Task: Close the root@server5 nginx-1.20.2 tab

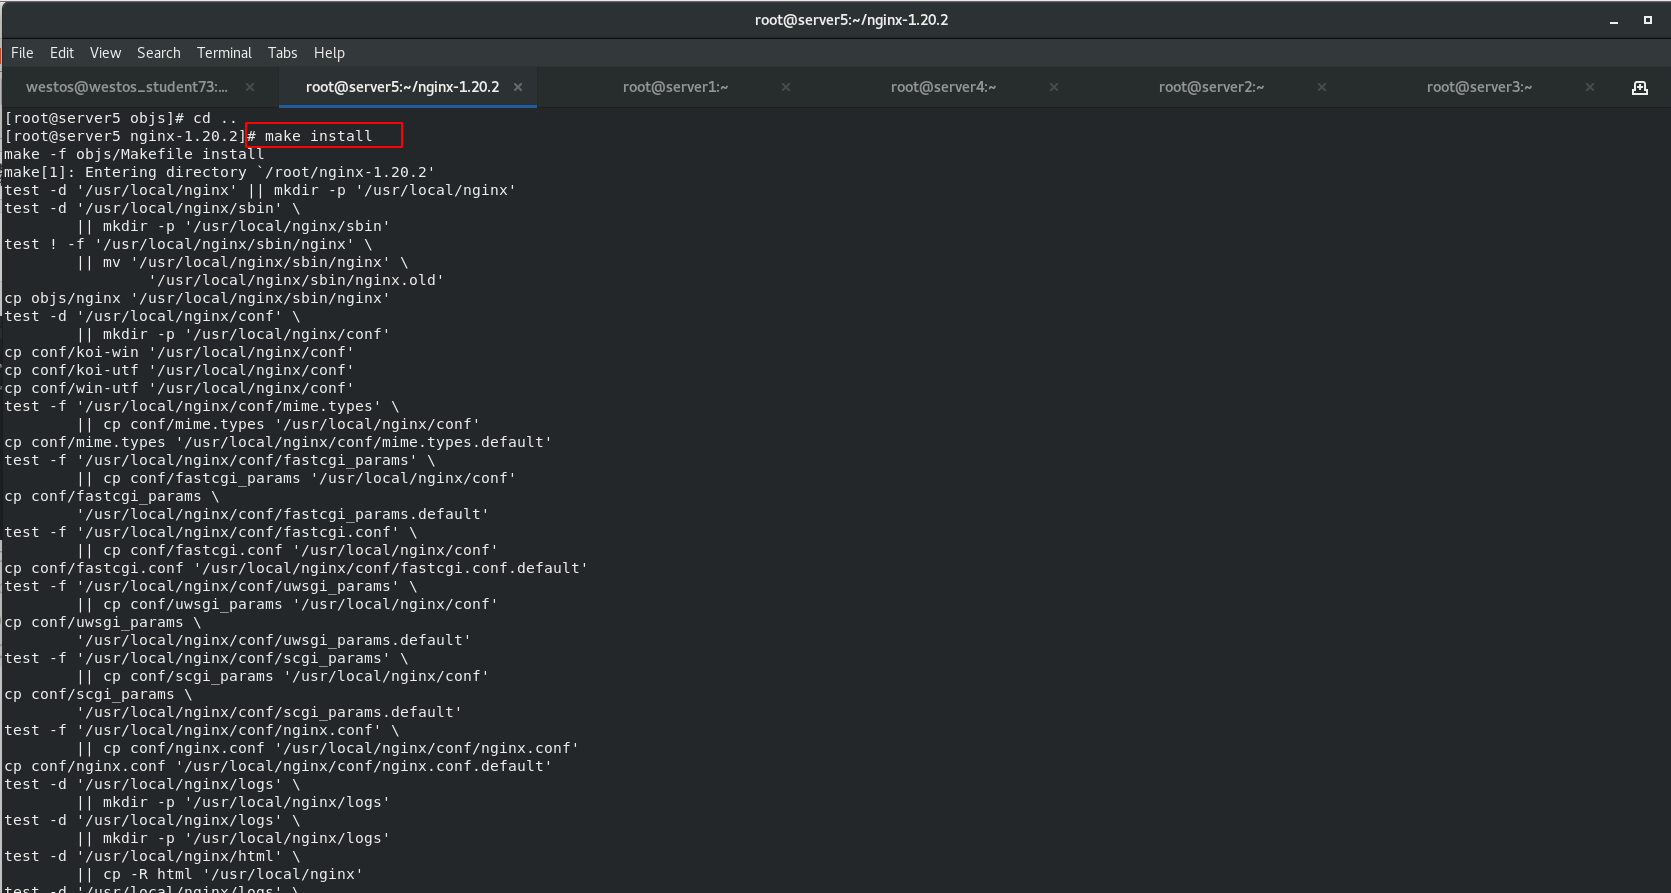Action: [518, 87]
